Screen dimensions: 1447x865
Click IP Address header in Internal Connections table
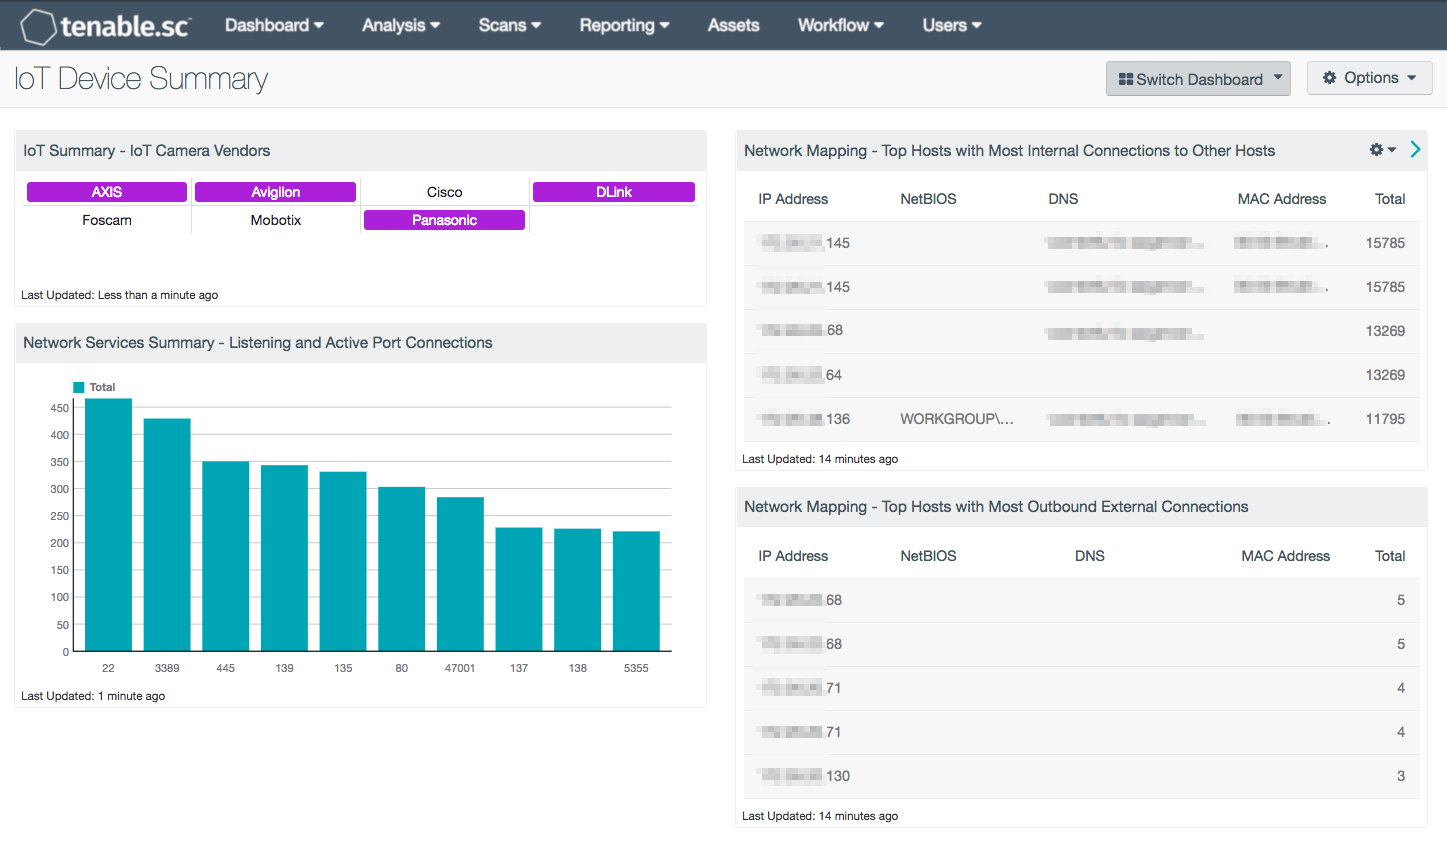click(793, 199)
